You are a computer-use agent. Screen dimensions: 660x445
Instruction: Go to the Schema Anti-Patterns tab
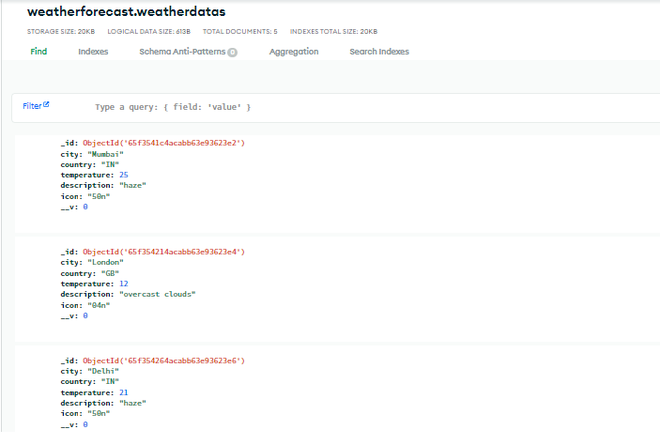pyautogui.click(x=182, y=52)
